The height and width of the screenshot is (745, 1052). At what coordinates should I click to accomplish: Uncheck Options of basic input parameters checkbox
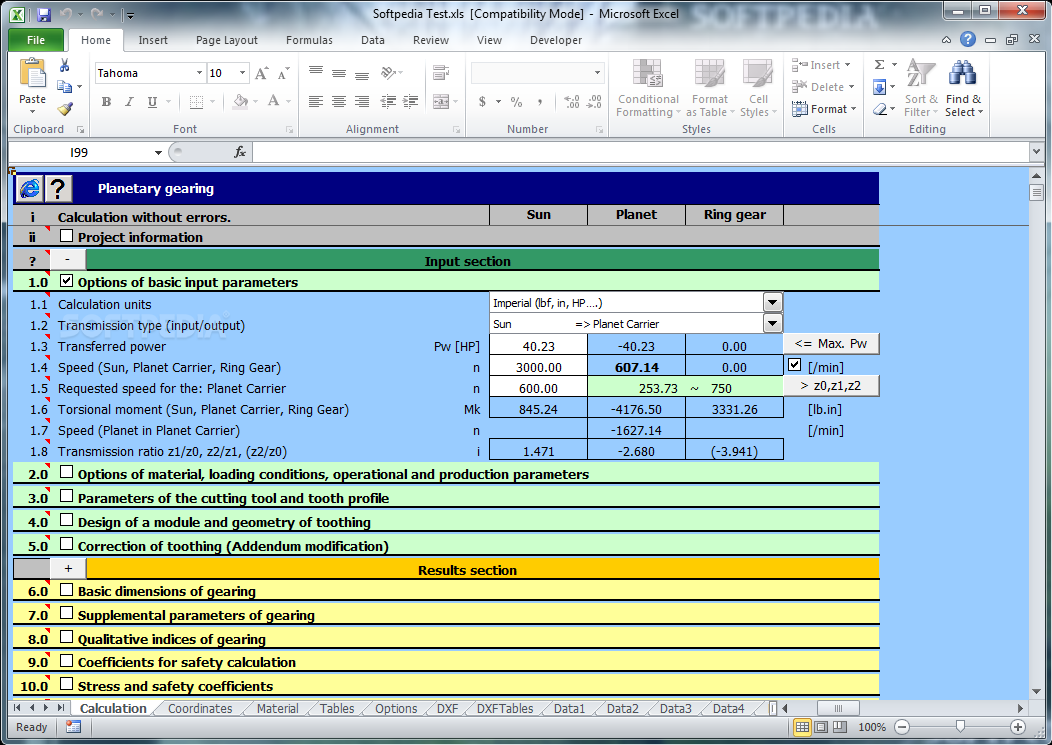66,281
